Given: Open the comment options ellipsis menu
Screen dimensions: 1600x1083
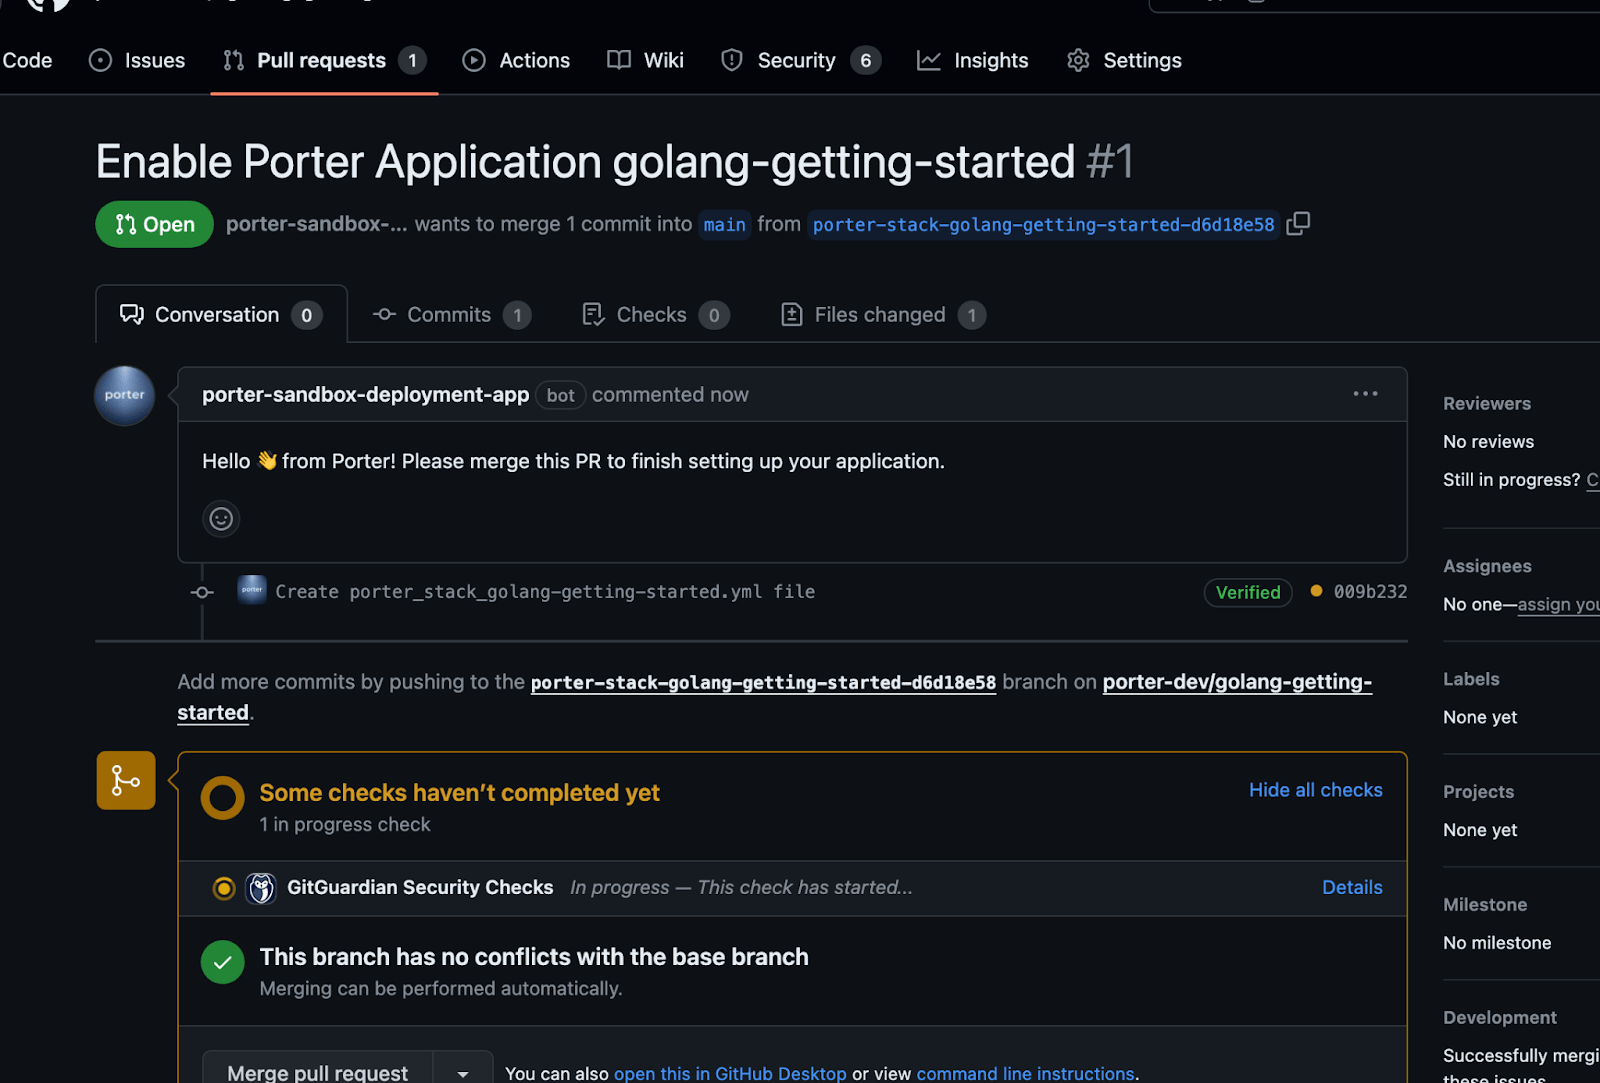Looking at the screenshot, I should pos(1365,394).
